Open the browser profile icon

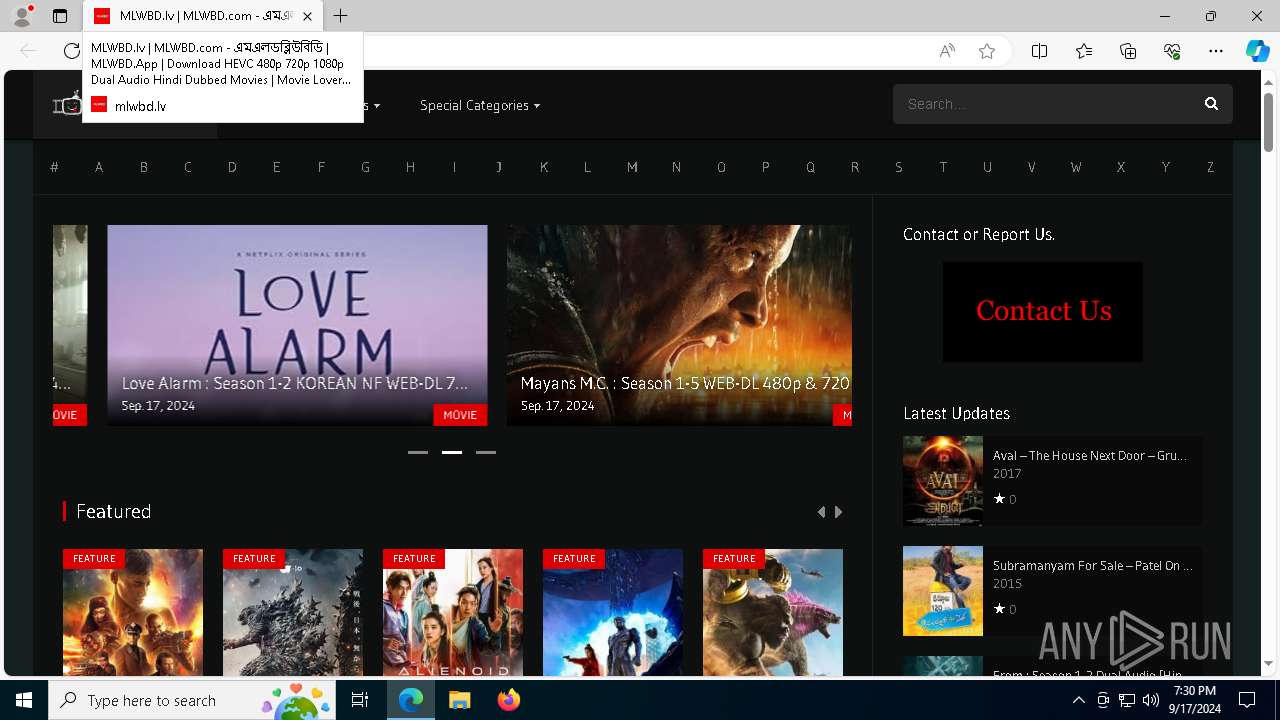(x=22, y=16)
